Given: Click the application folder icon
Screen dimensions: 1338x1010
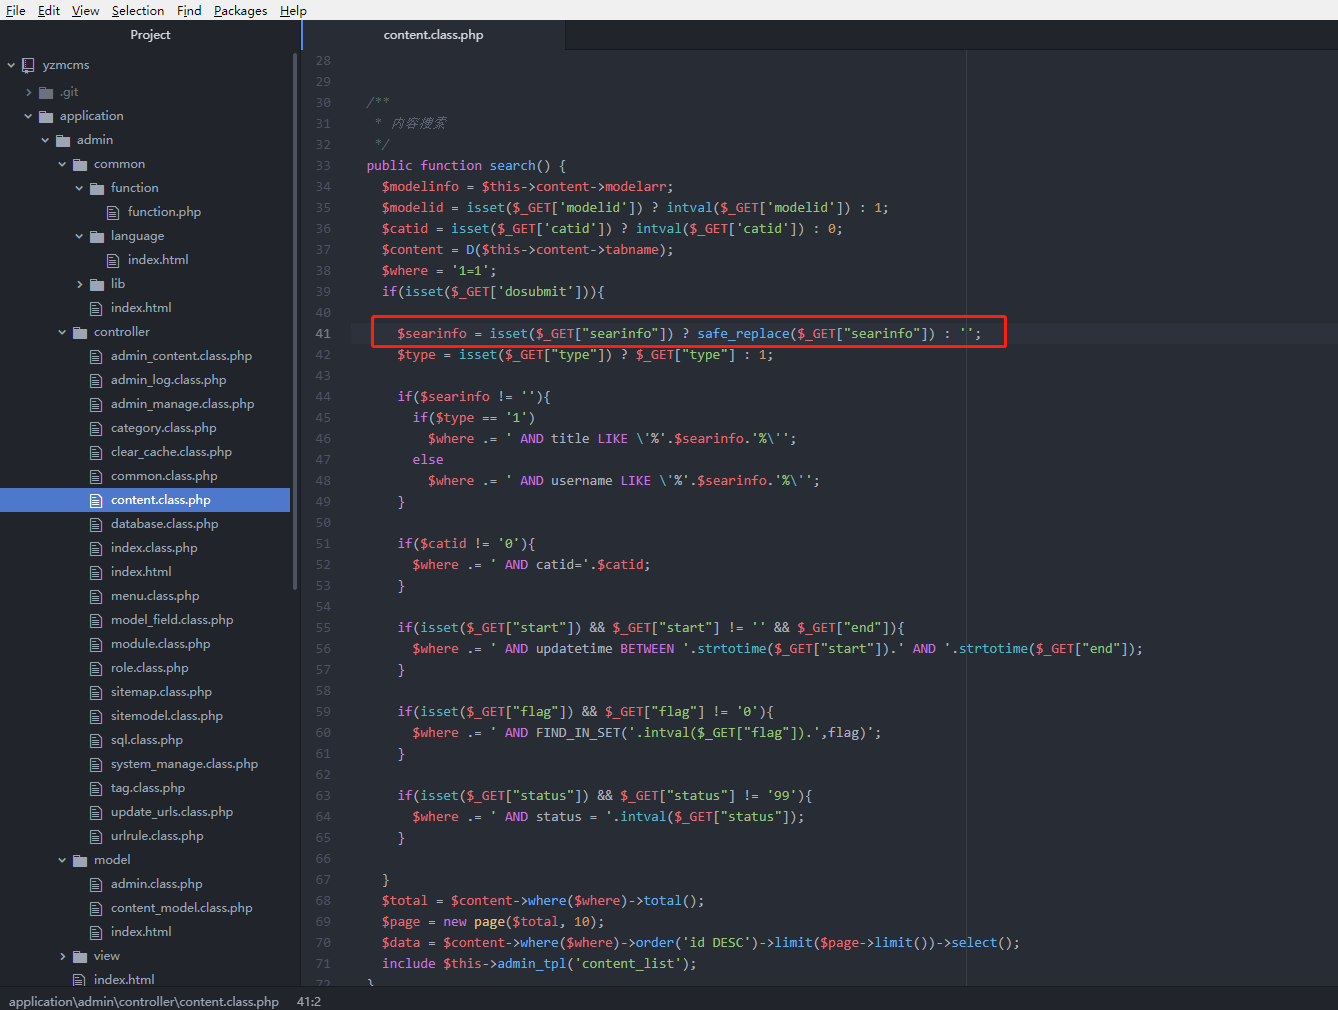Looking at the screenshot, I should pyautogui.click(x=46, y=117).
